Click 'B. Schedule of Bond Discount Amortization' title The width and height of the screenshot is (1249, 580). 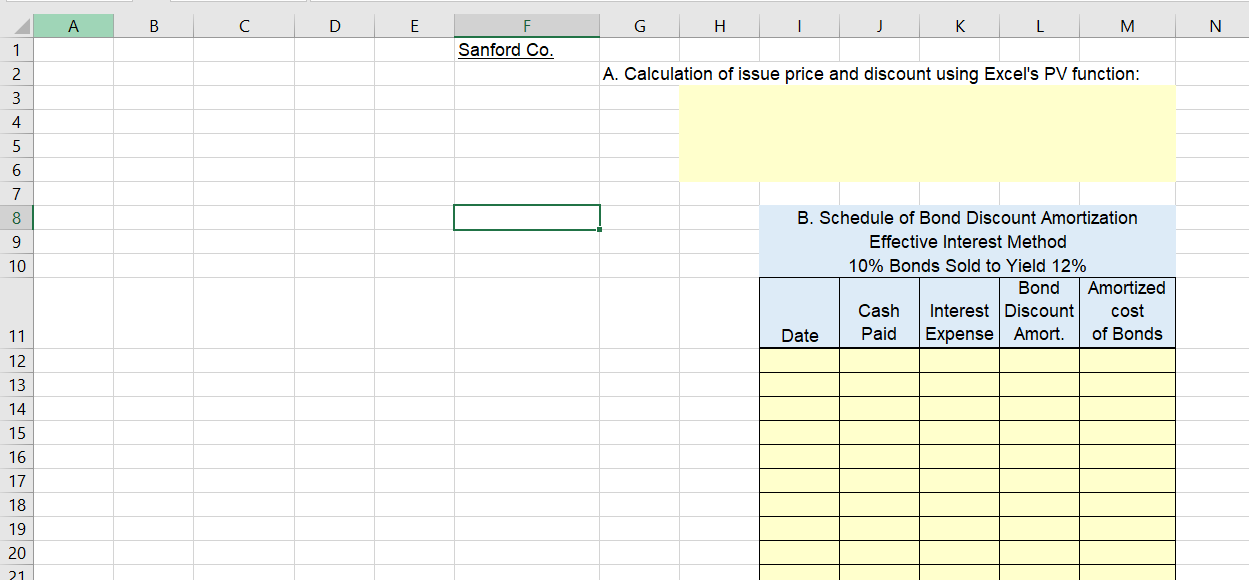pos(967,218)
